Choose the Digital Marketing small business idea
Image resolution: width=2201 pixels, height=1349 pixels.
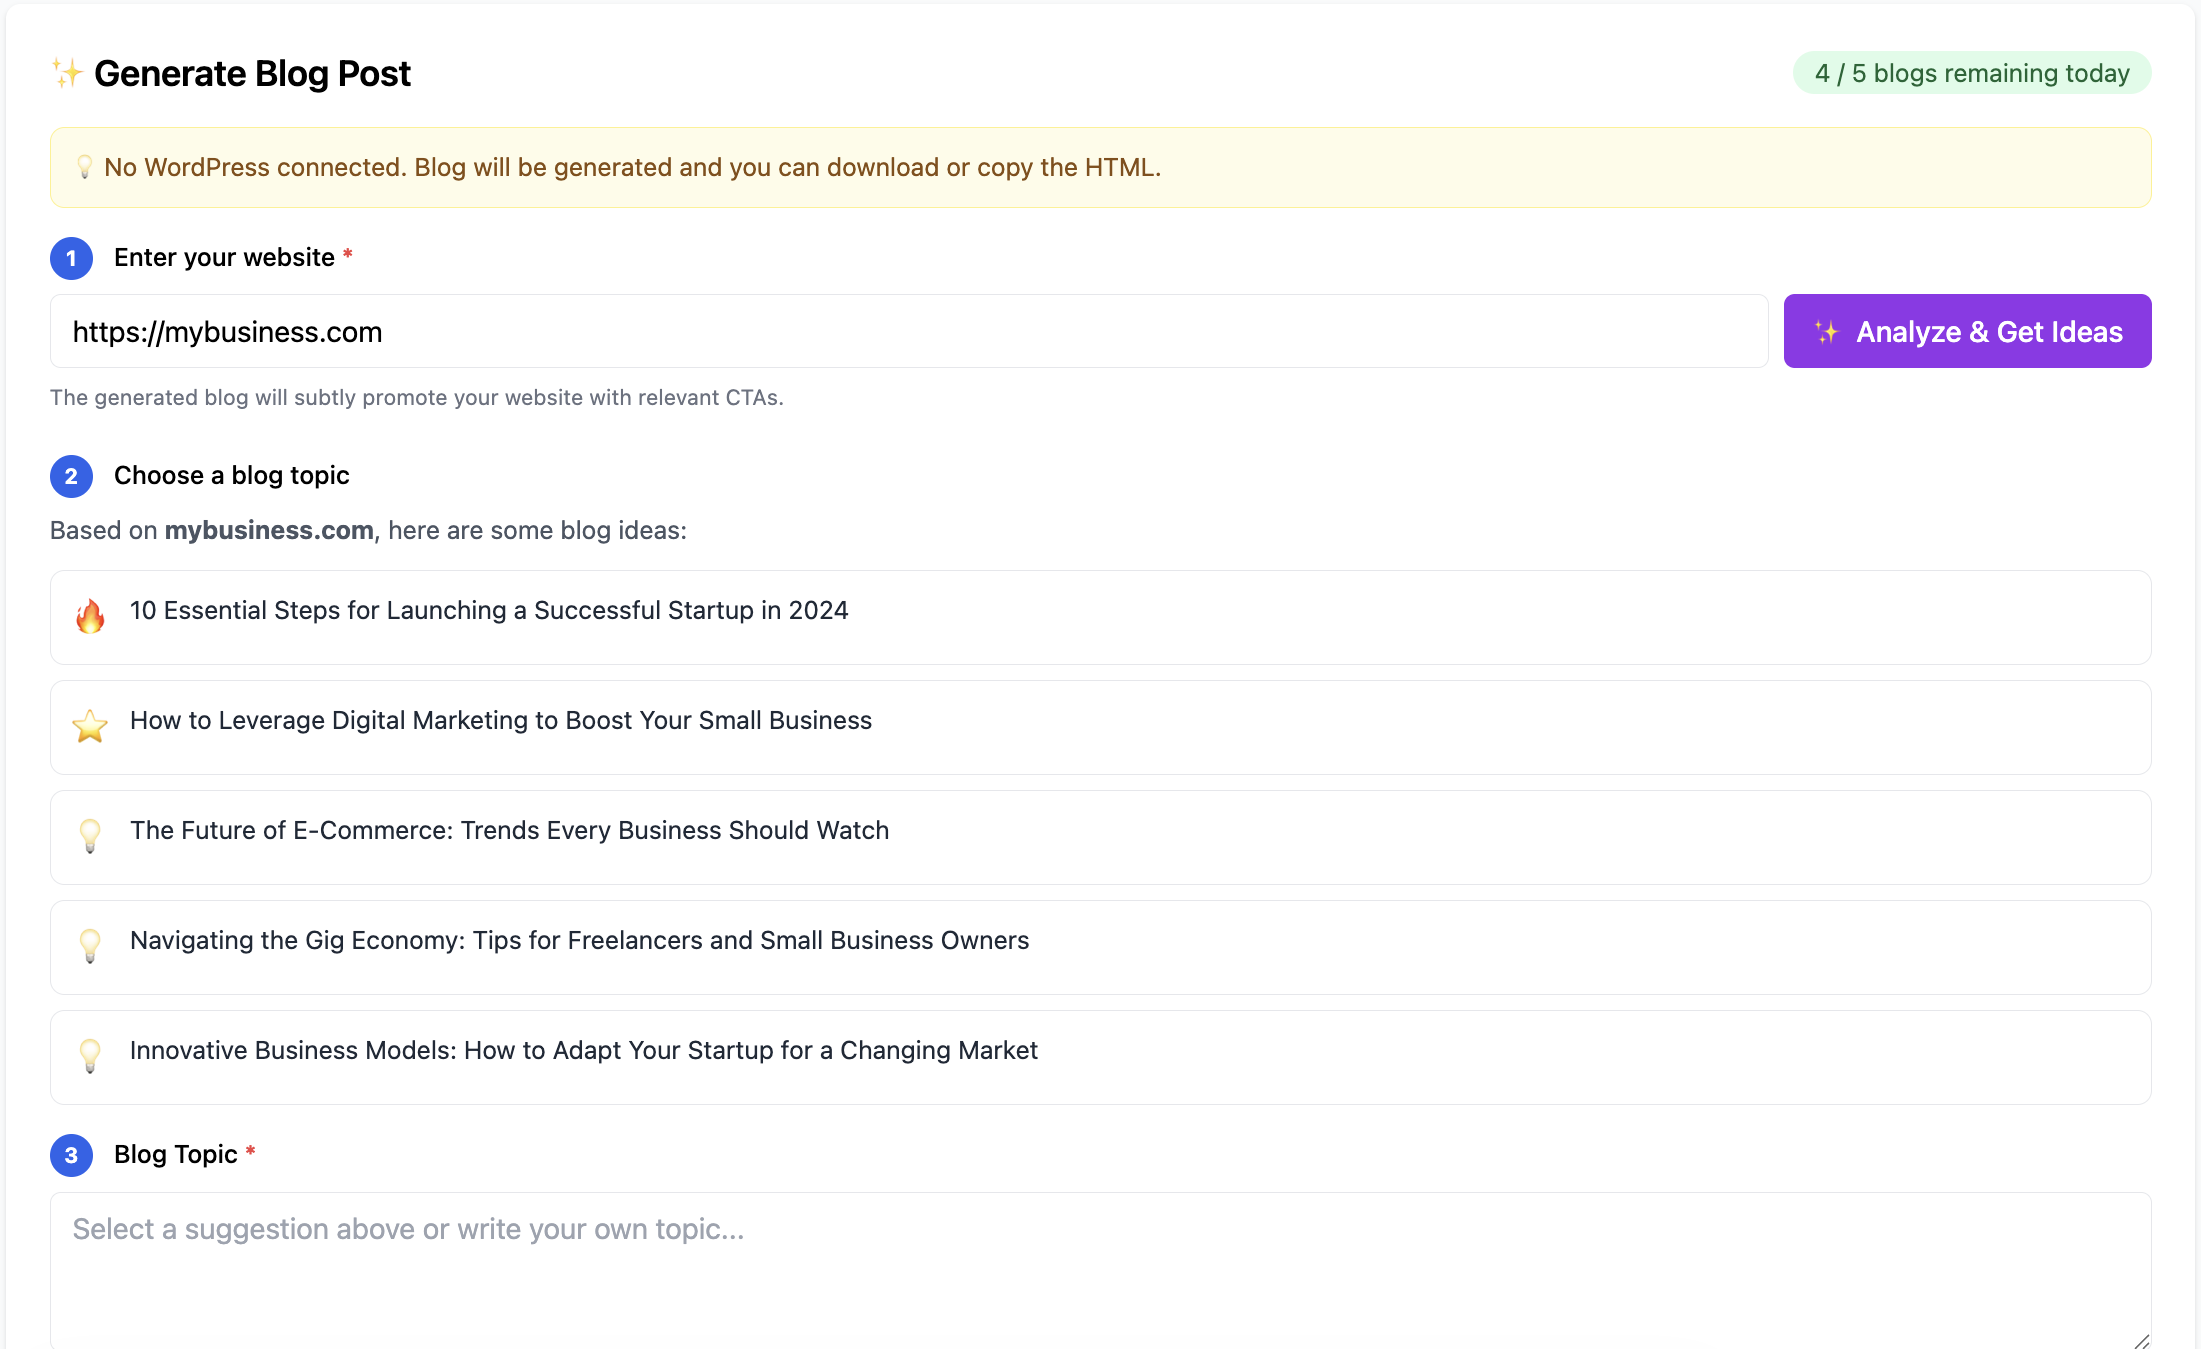click(1100, 727)
